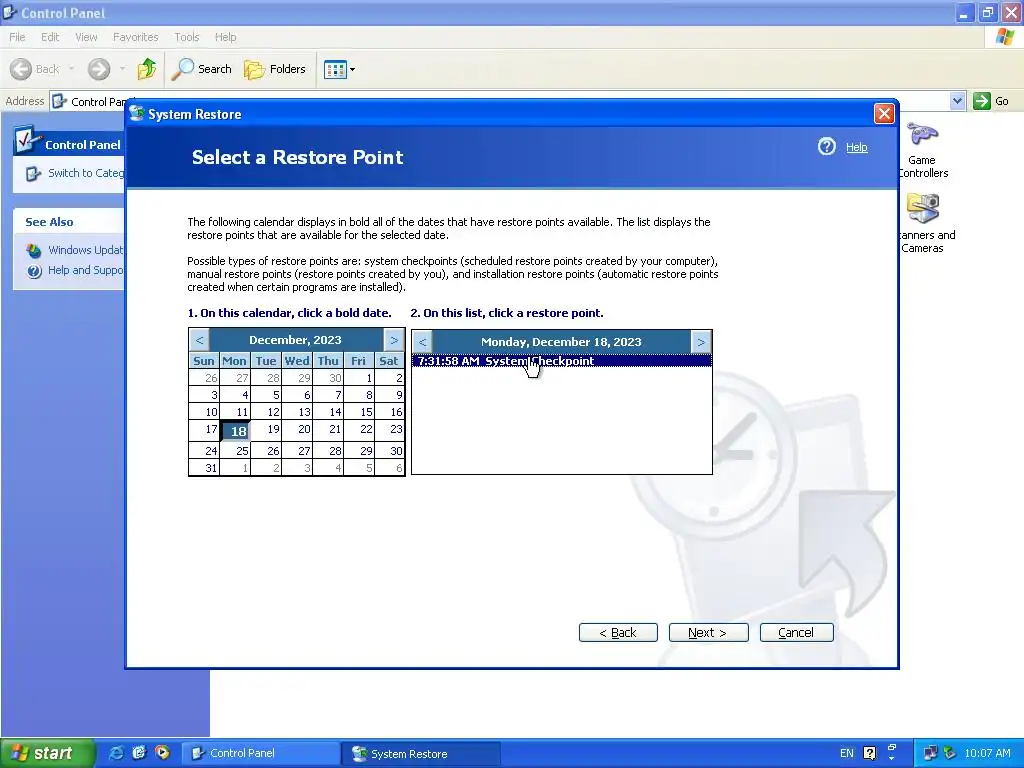Click the second Quick Launch icon
Screen dimensions: 1024x768
pyautogui.click(x=139, y=753)
